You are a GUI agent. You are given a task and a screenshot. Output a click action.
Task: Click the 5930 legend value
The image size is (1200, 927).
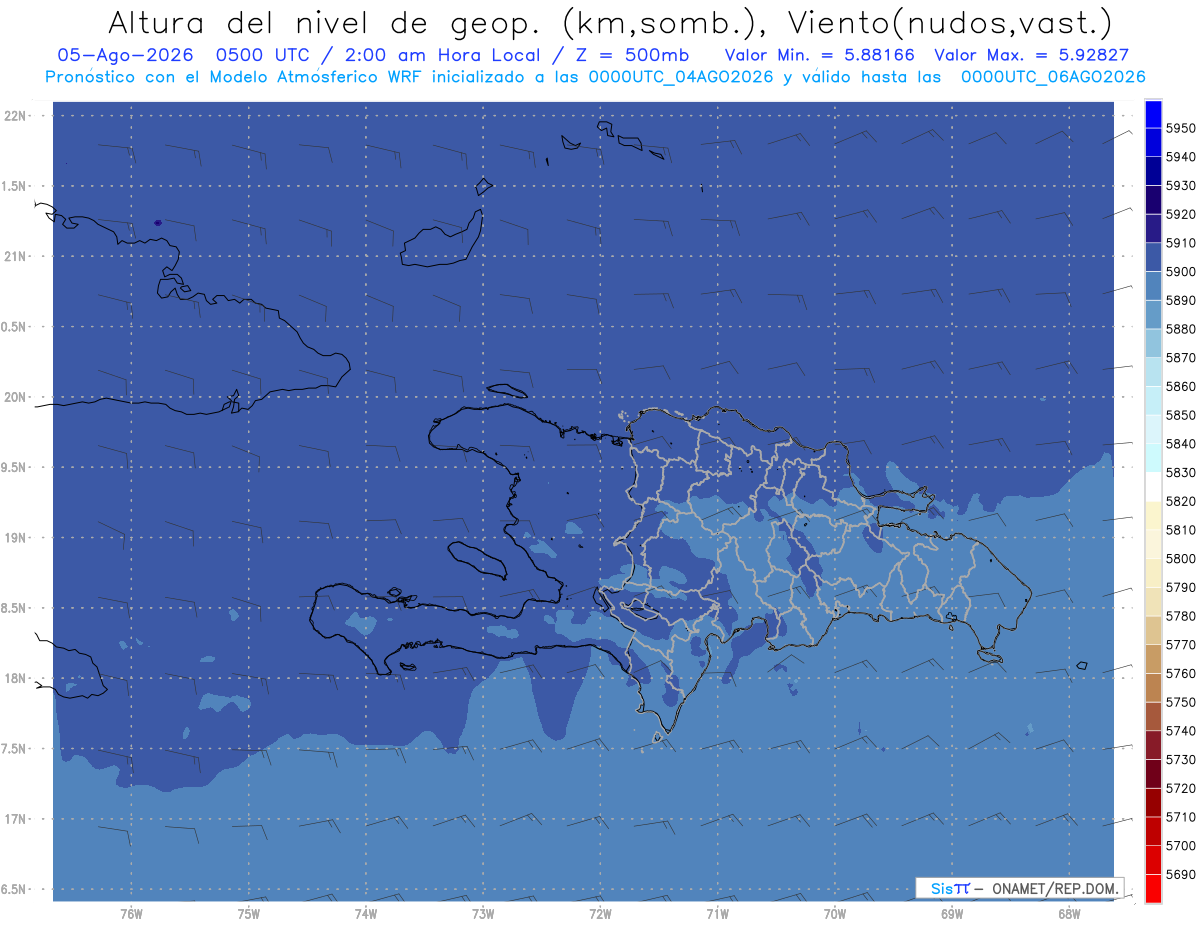click(1181, 186)
